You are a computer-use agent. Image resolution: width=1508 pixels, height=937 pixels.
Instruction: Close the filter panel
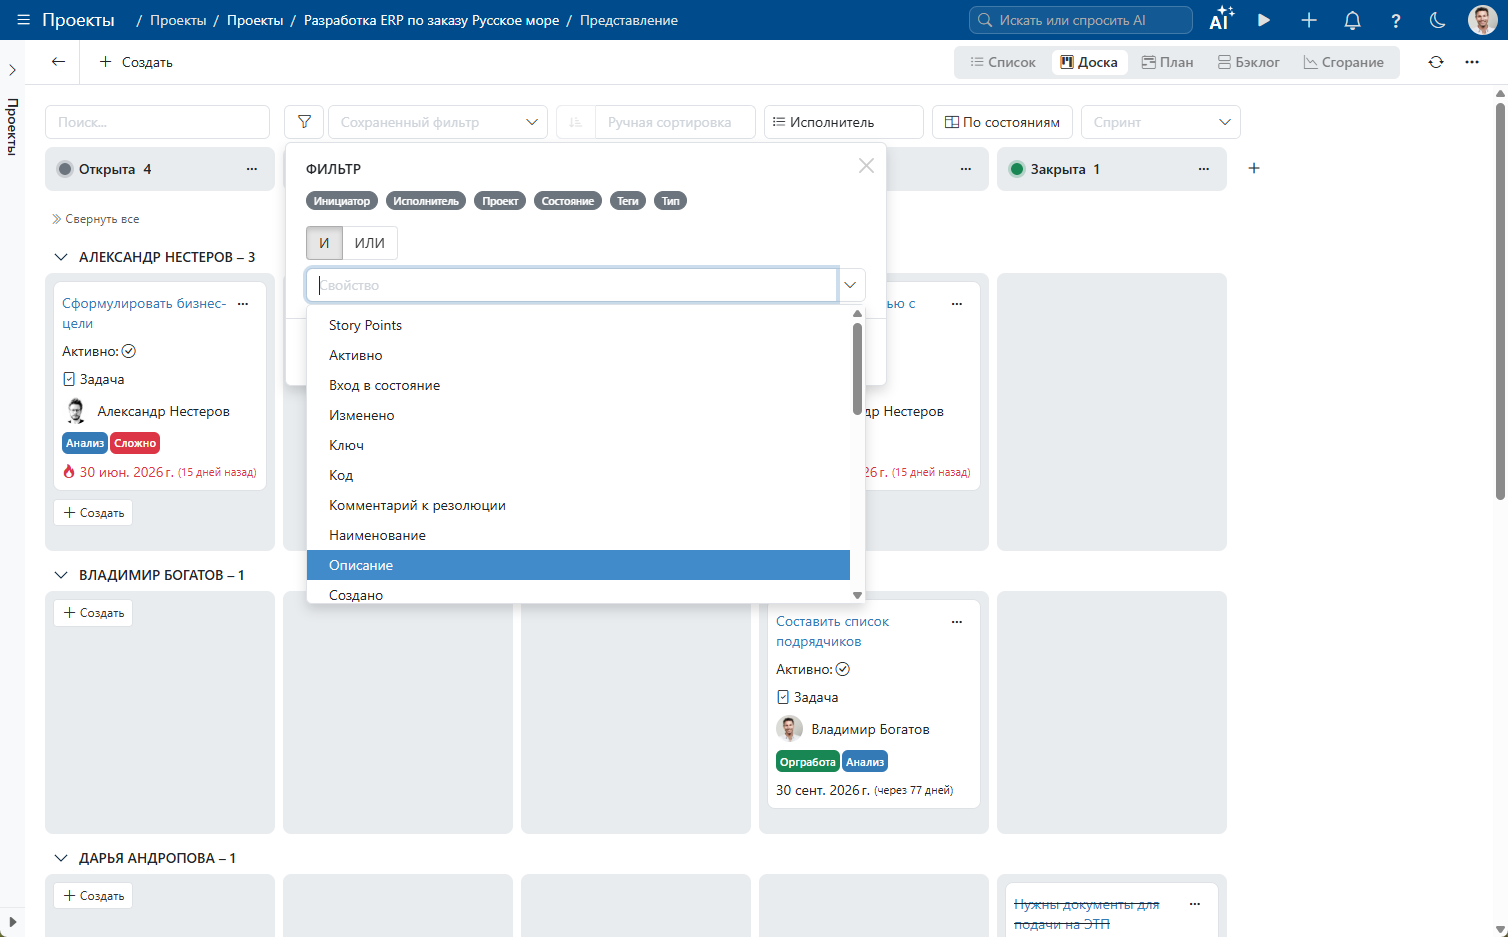pos(866,166)
